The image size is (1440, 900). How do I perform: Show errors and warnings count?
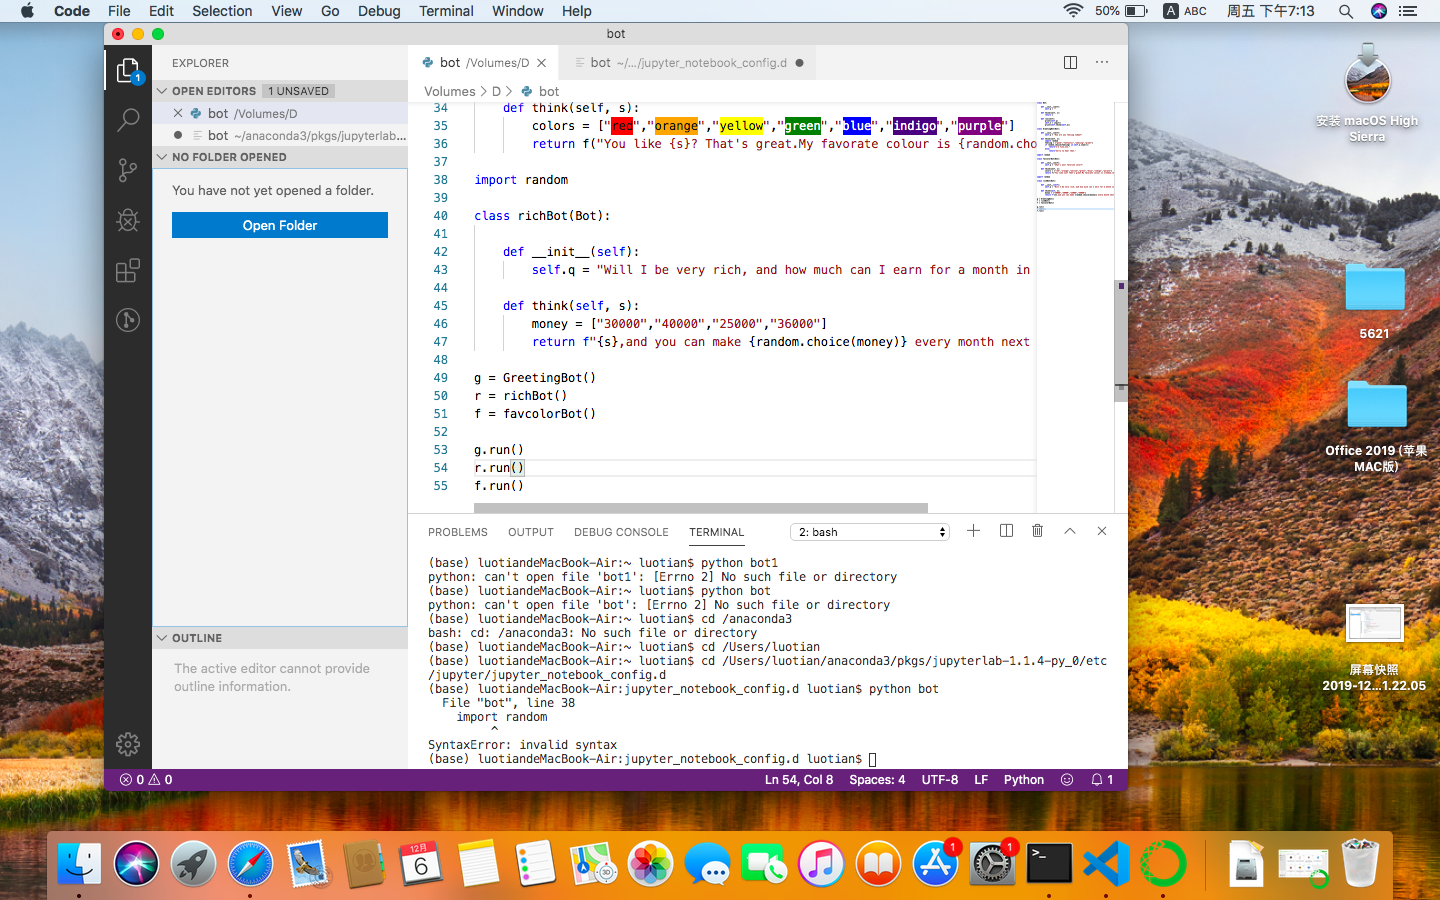tap(146, 779)
